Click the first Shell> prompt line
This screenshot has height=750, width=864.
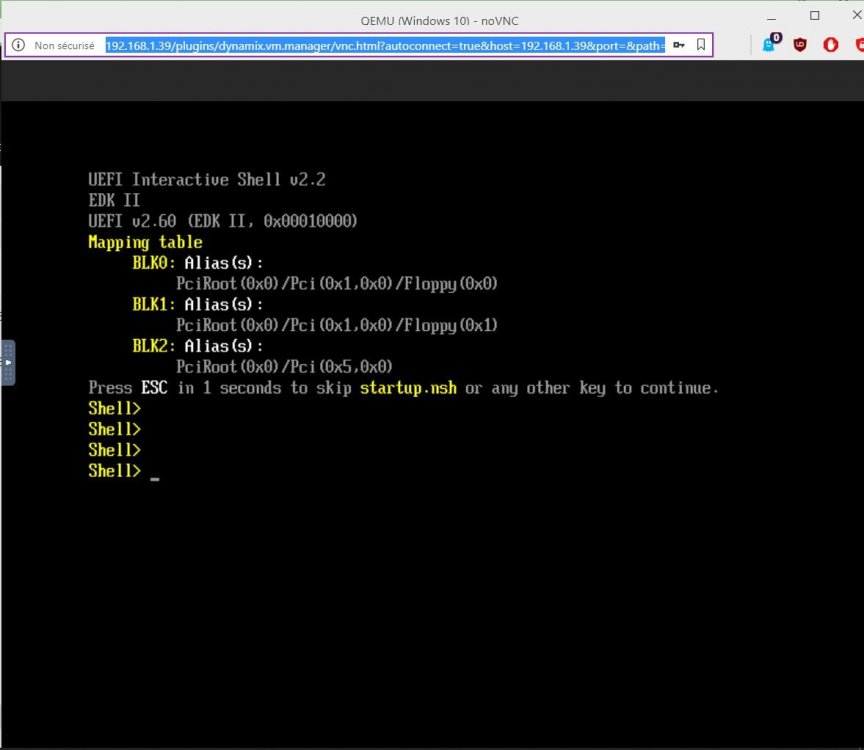point(115,408)
